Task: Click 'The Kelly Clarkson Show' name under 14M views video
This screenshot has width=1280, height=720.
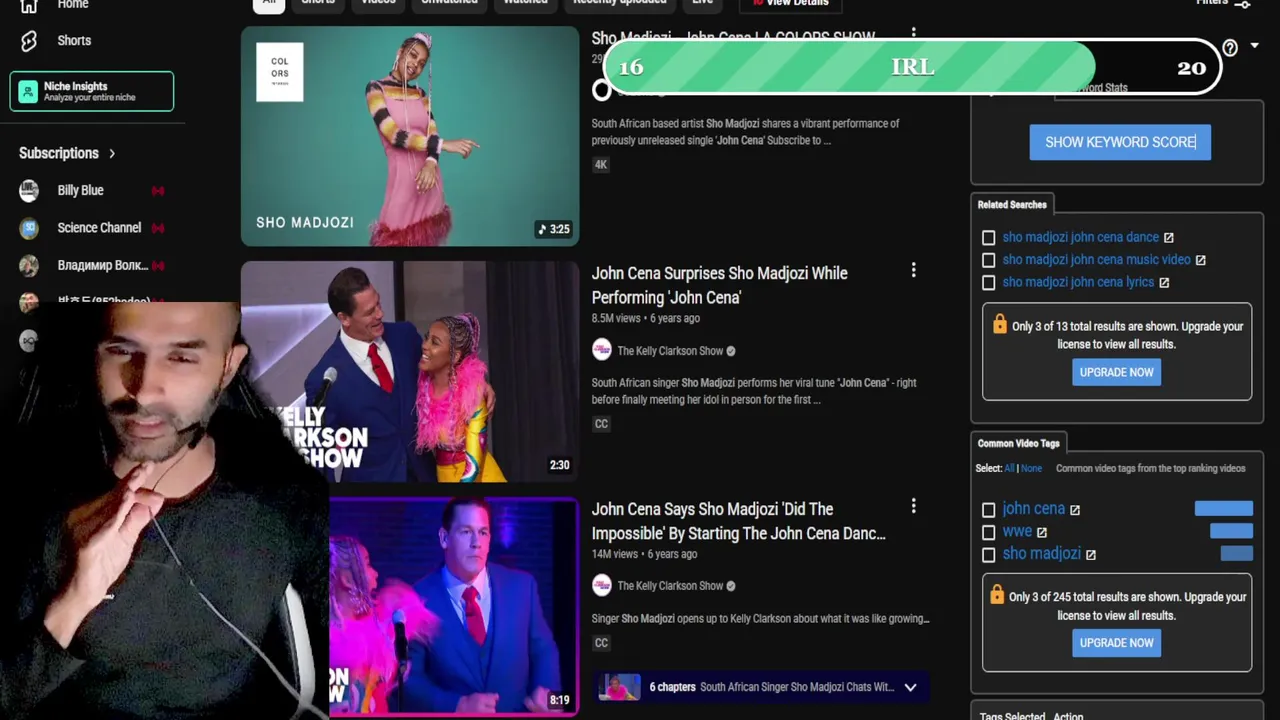Action: (x=670, y=586)
